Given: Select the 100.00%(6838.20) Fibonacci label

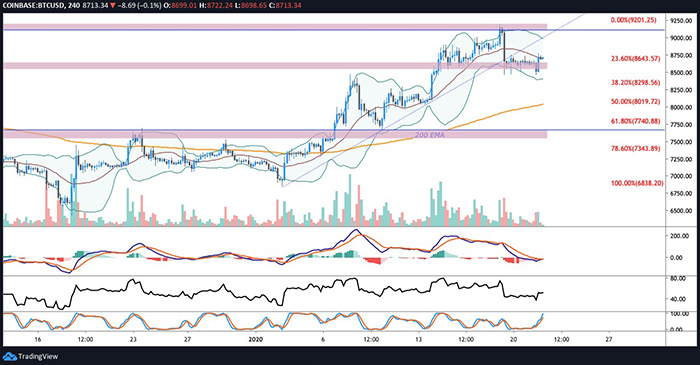Looking at the screenshot, I should tap(637, 183).
